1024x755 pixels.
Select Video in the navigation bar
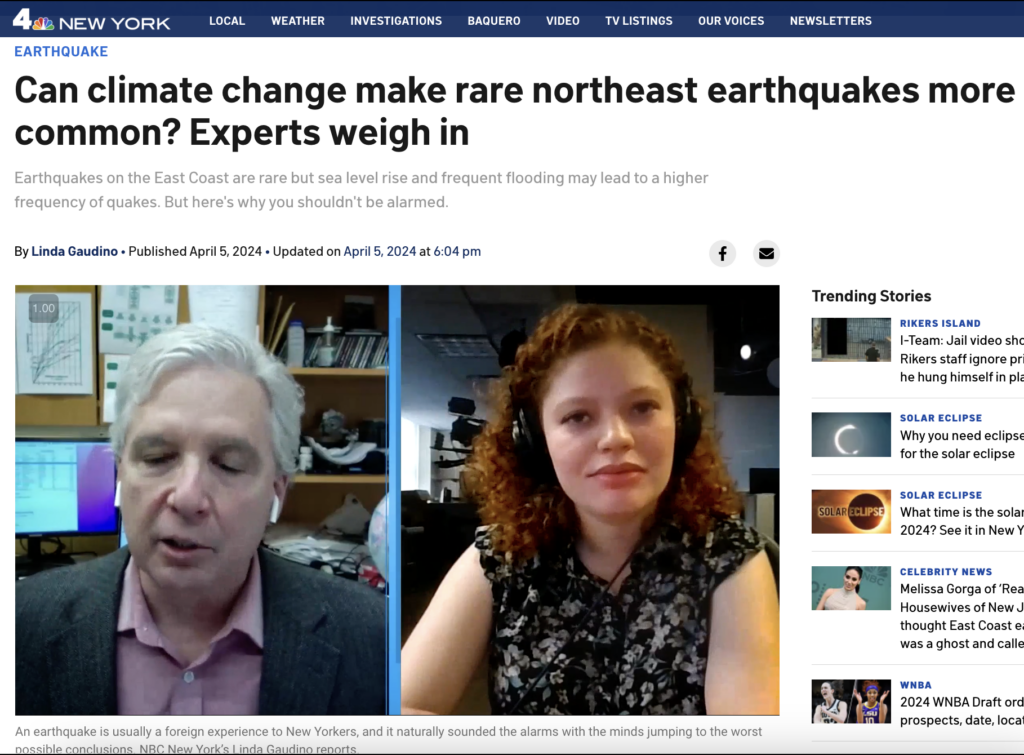[x=563, y=21]
